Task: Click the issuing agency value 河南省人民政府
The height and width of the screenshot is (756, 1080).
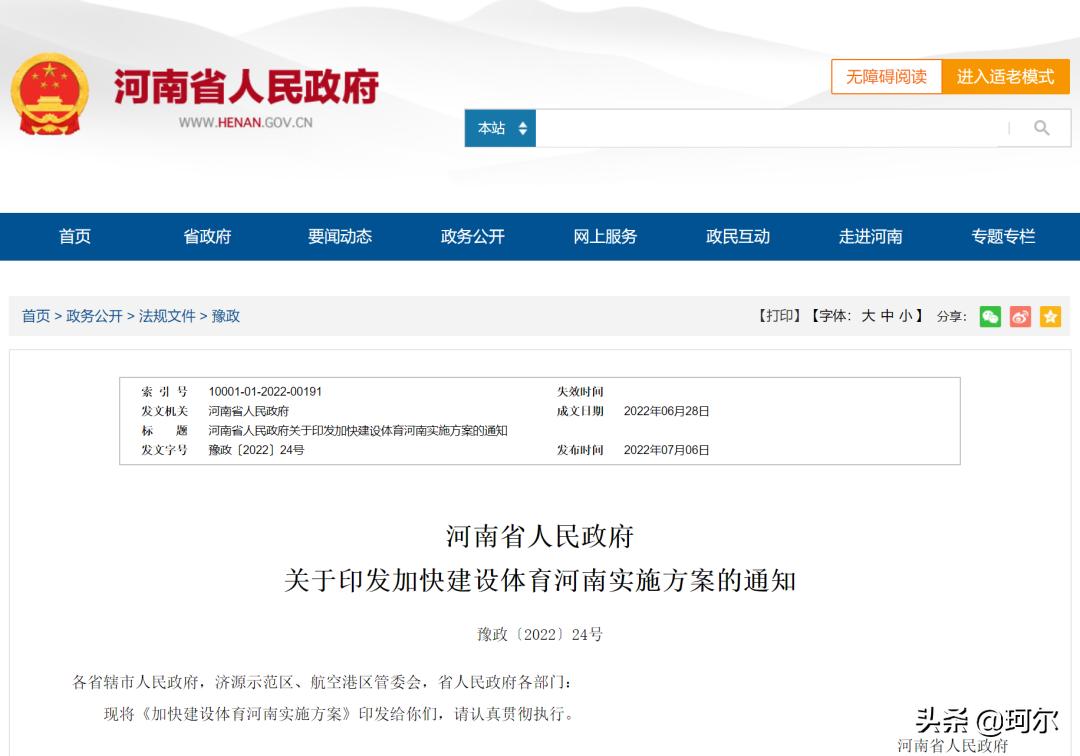Action: coord(249,411)
